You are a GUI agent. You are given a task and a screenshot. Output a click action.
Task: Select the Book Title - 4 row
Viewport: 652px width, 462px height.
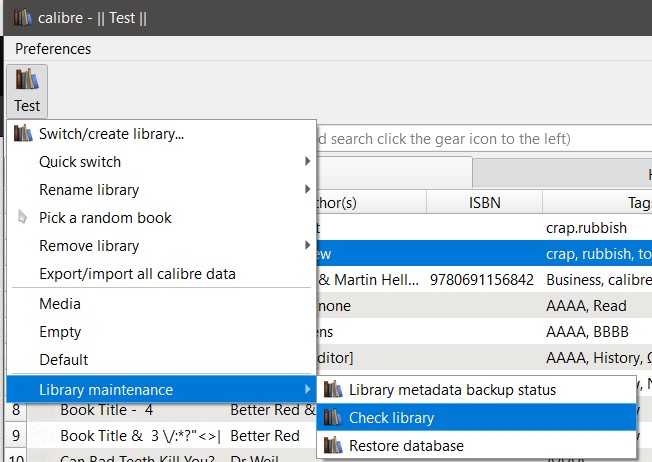(106, 409)
